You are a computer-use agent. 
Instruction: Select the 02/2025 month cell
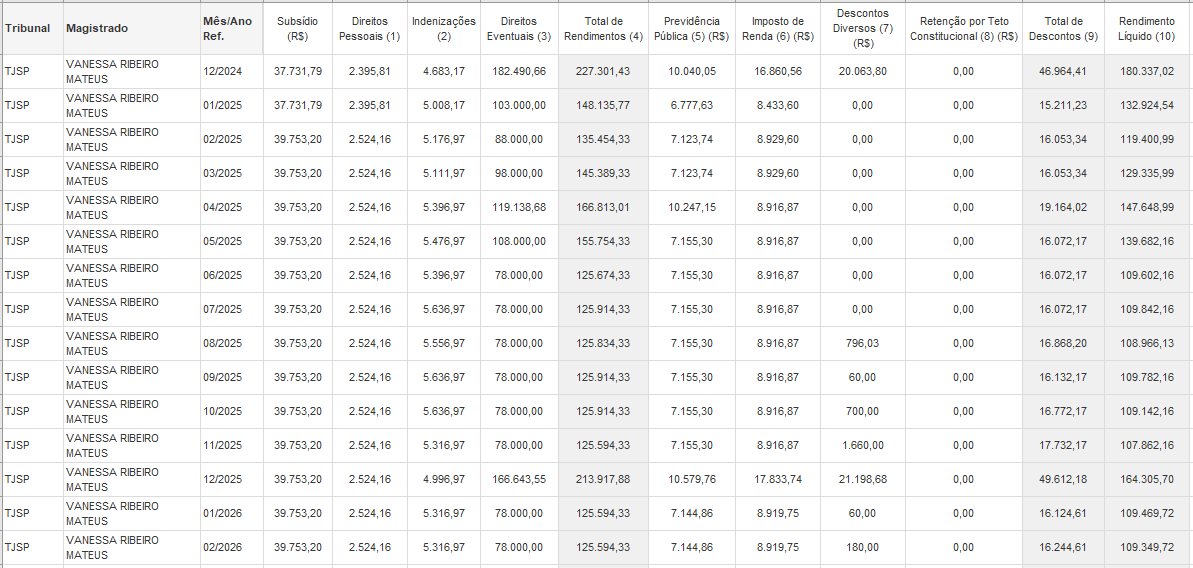click(231, 139)
